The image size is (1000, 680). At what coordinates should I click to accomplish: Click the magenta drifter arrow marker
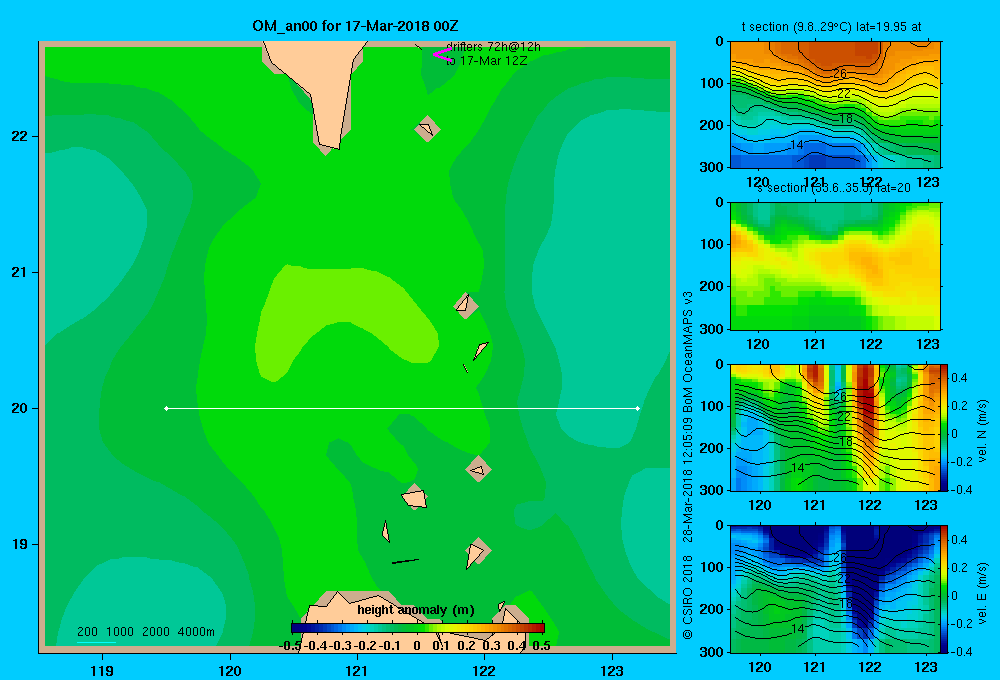coord(442,54)
